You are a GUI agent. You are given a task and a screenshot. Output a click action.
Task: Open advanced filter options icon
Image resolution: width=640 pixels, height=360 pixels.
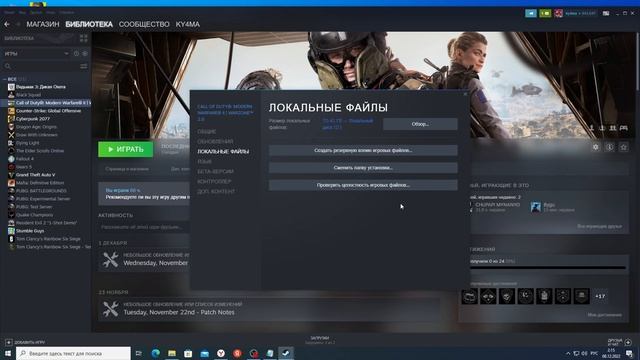click(84, 66)
